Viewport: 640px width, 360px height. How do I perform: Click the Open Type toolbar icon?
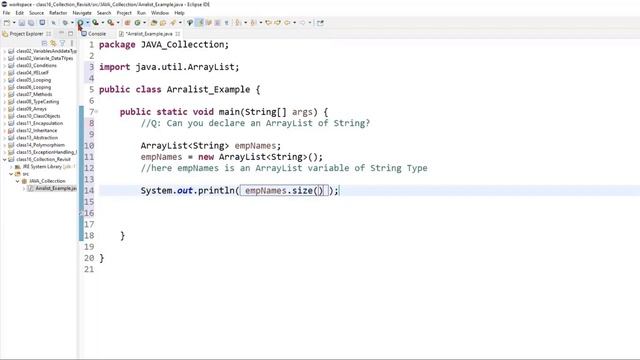coord(153,23)
